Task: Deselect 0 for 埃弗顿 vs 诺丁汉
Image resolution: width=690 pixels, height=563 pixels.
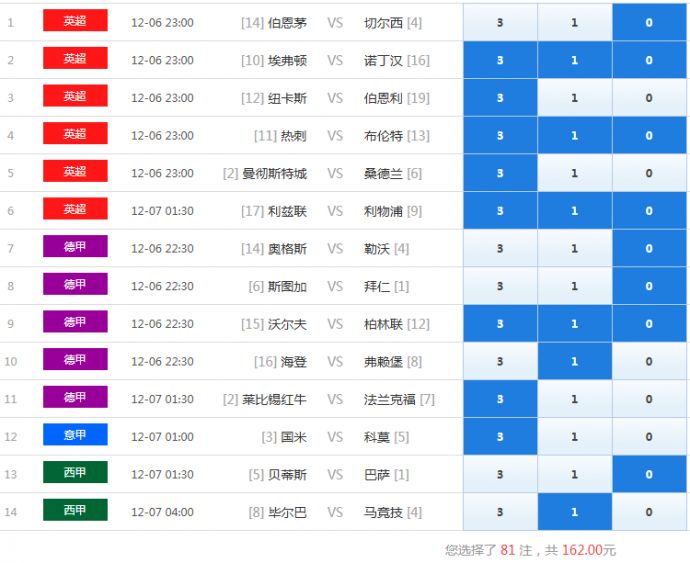Action: (649, 60)
